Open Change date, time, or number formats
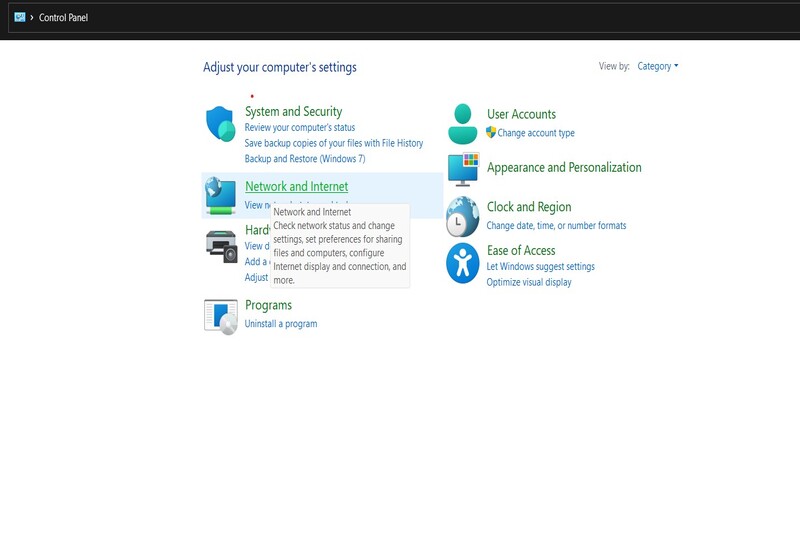Image resolution: width=800 pixels, height=533 pixels. click(x=556, y=226)
